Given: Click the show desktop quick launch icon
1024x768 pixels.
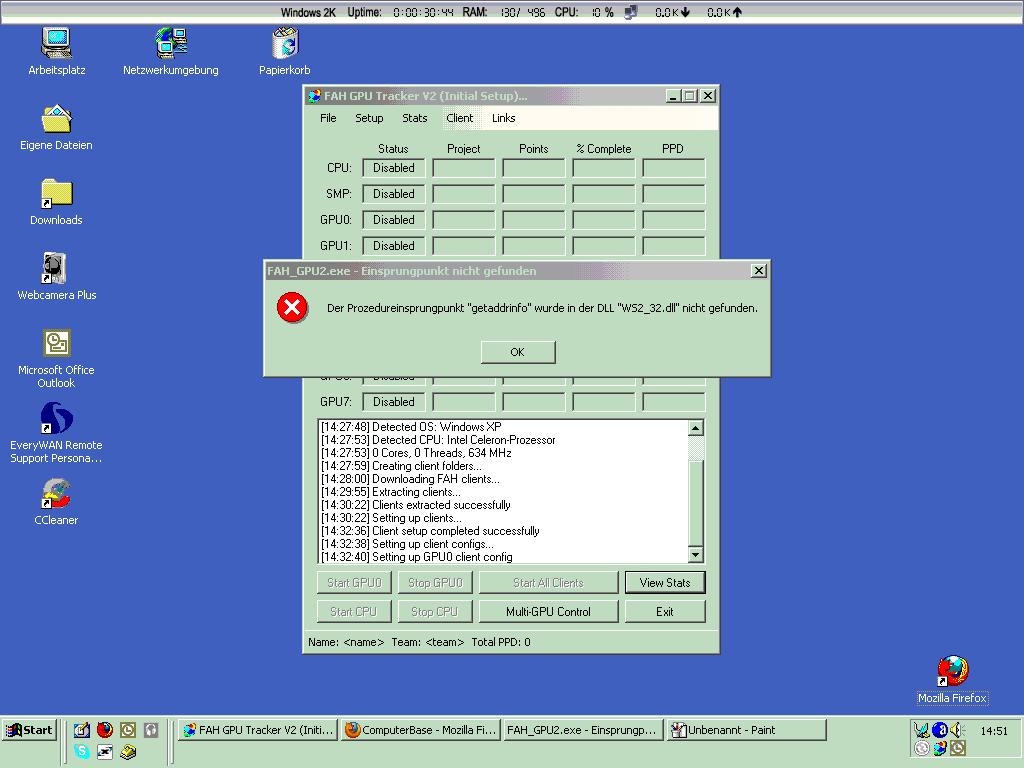Looking at the screenshot, I should [82, 729].
